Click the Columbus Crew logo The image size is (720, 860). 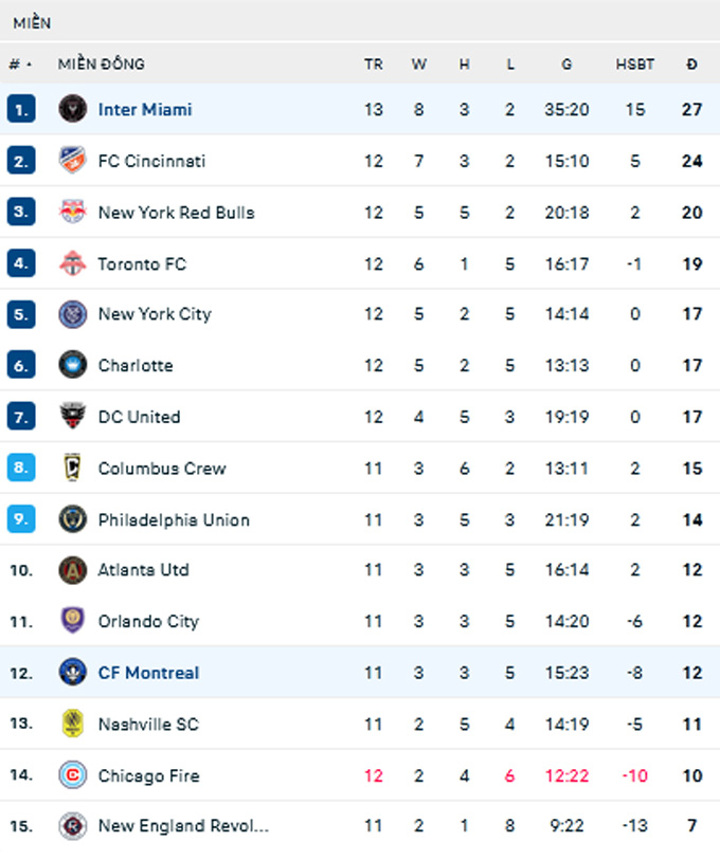tap(72, 468)
